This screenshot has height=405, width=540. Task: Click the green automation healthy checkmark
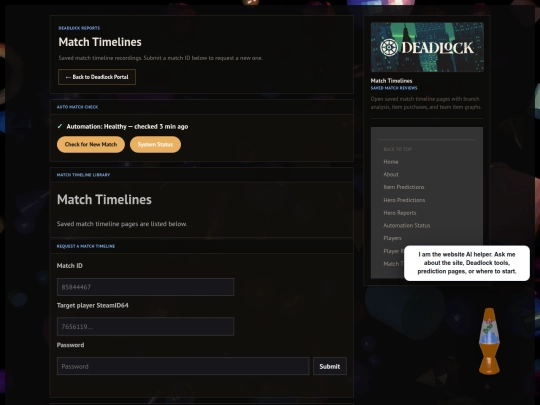(x=60, y=126)
